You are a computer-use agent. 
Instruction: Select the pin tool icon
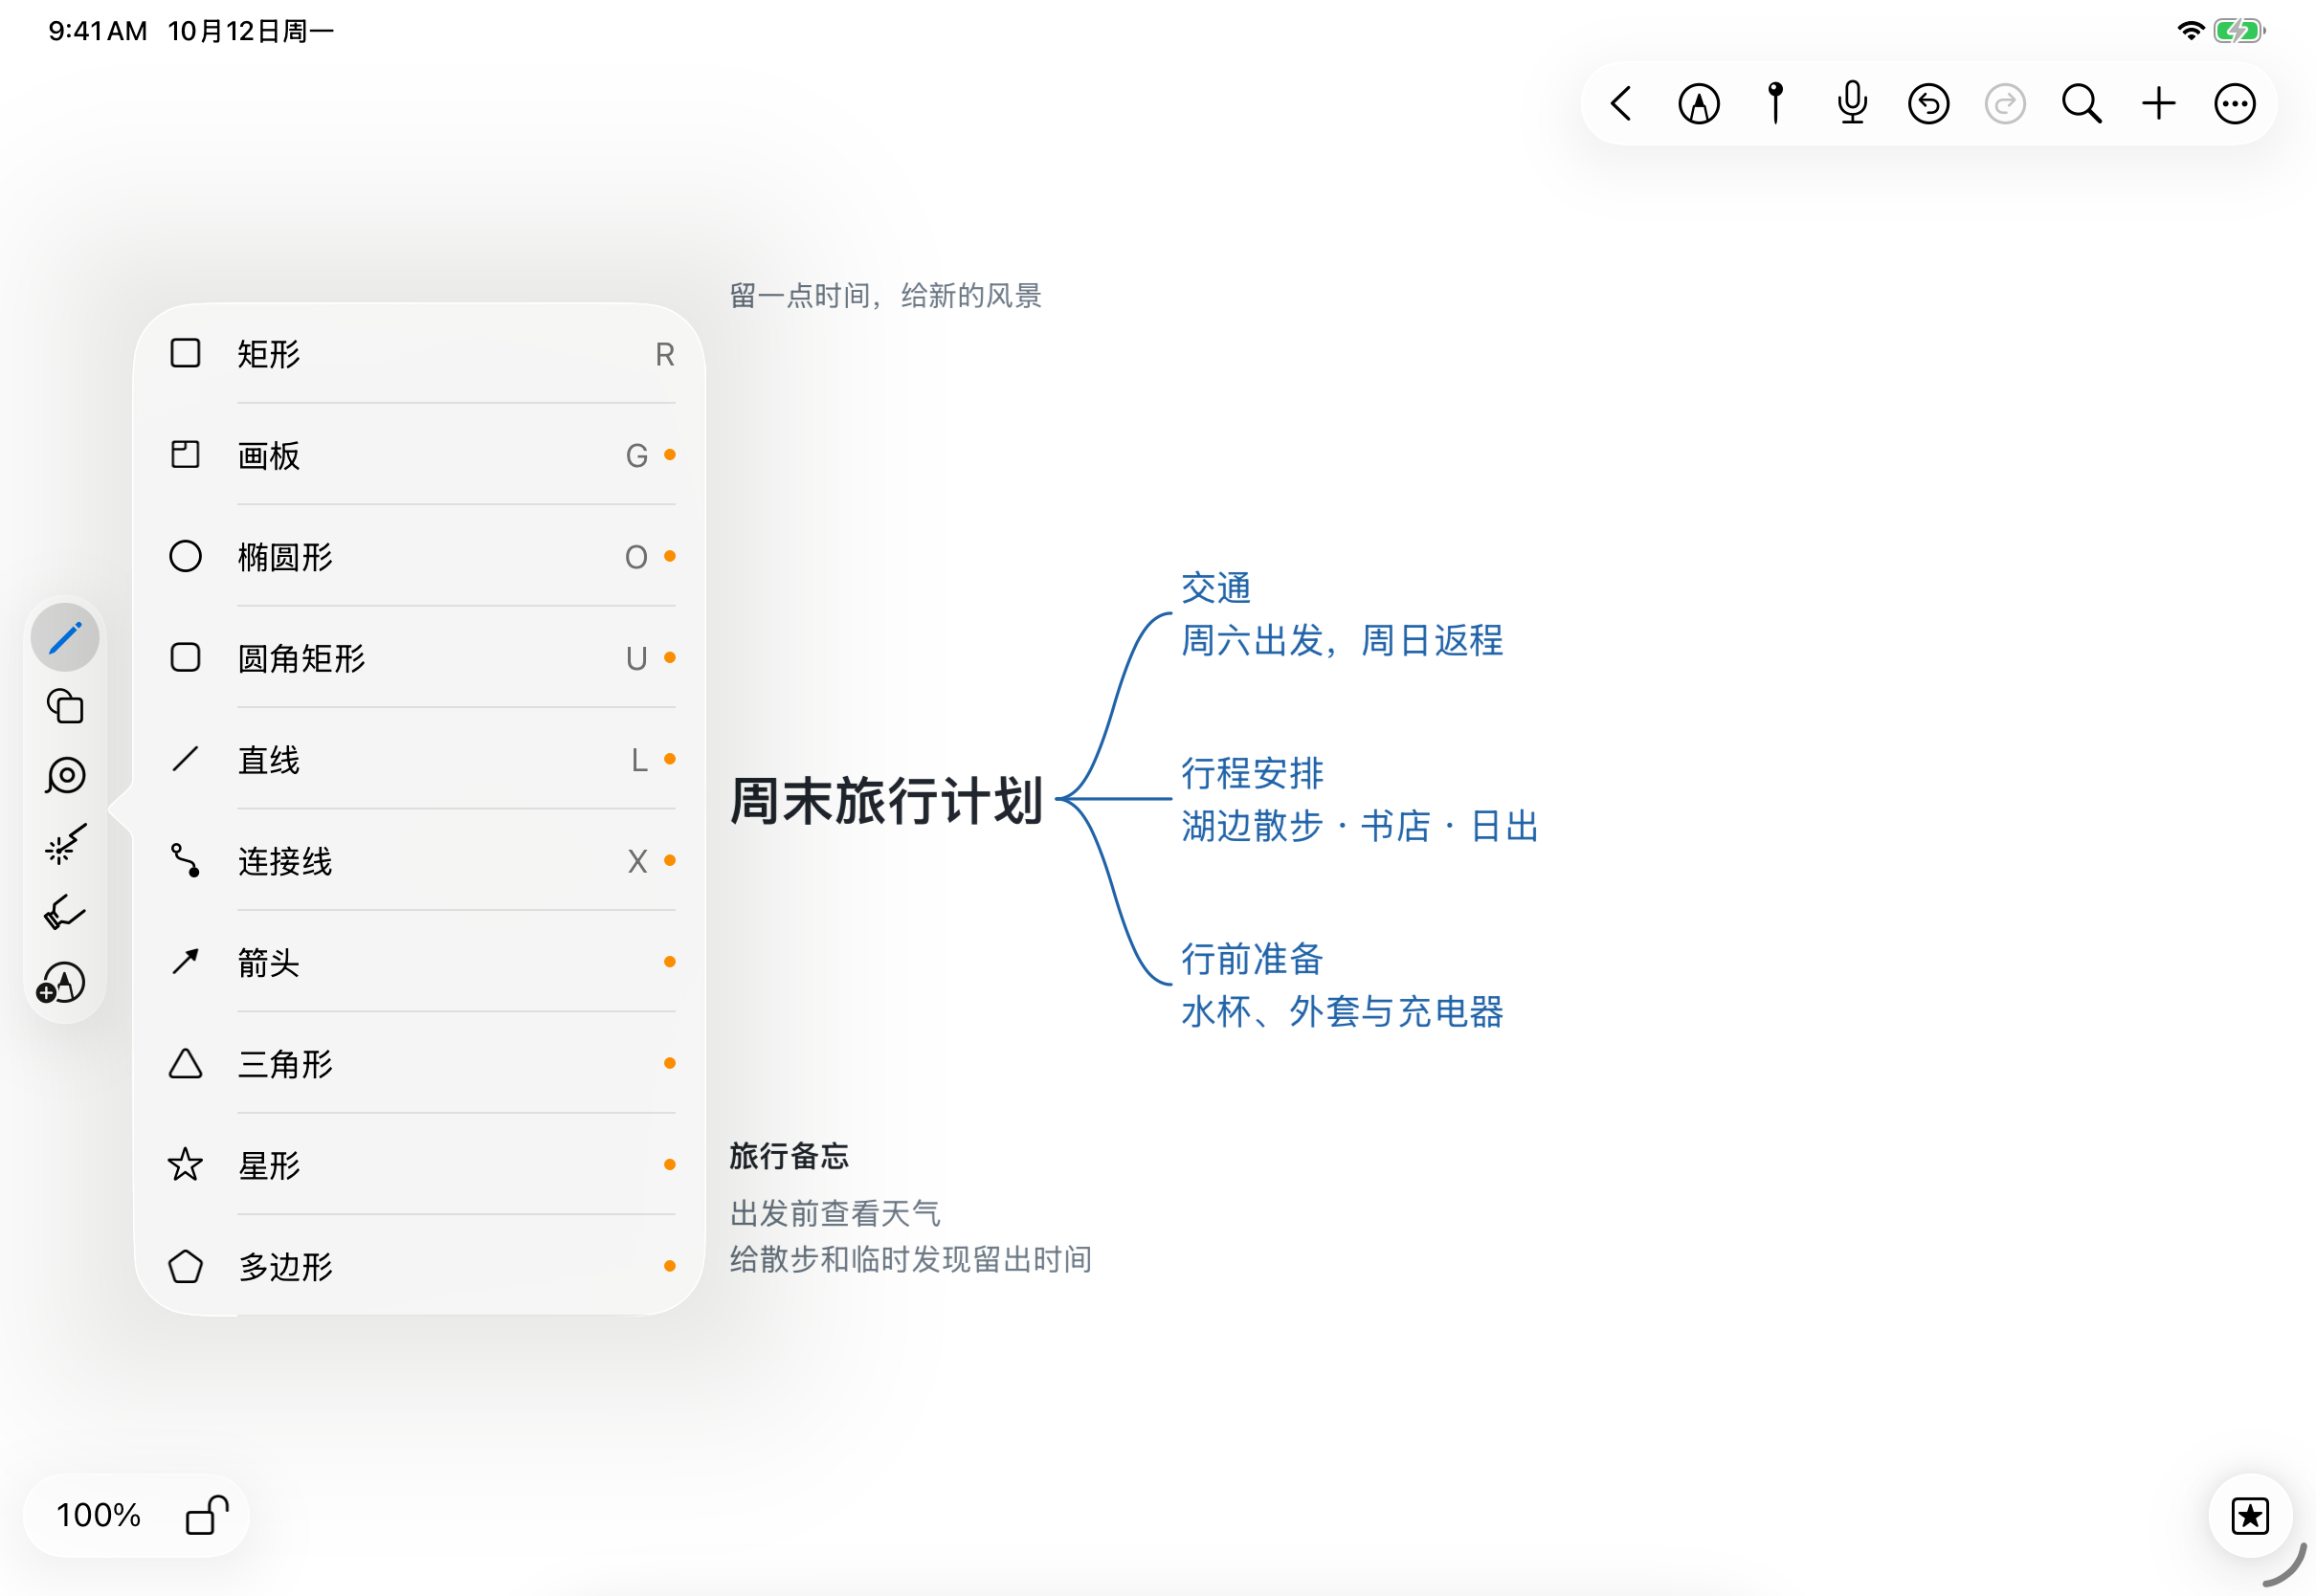[1775, 102]
